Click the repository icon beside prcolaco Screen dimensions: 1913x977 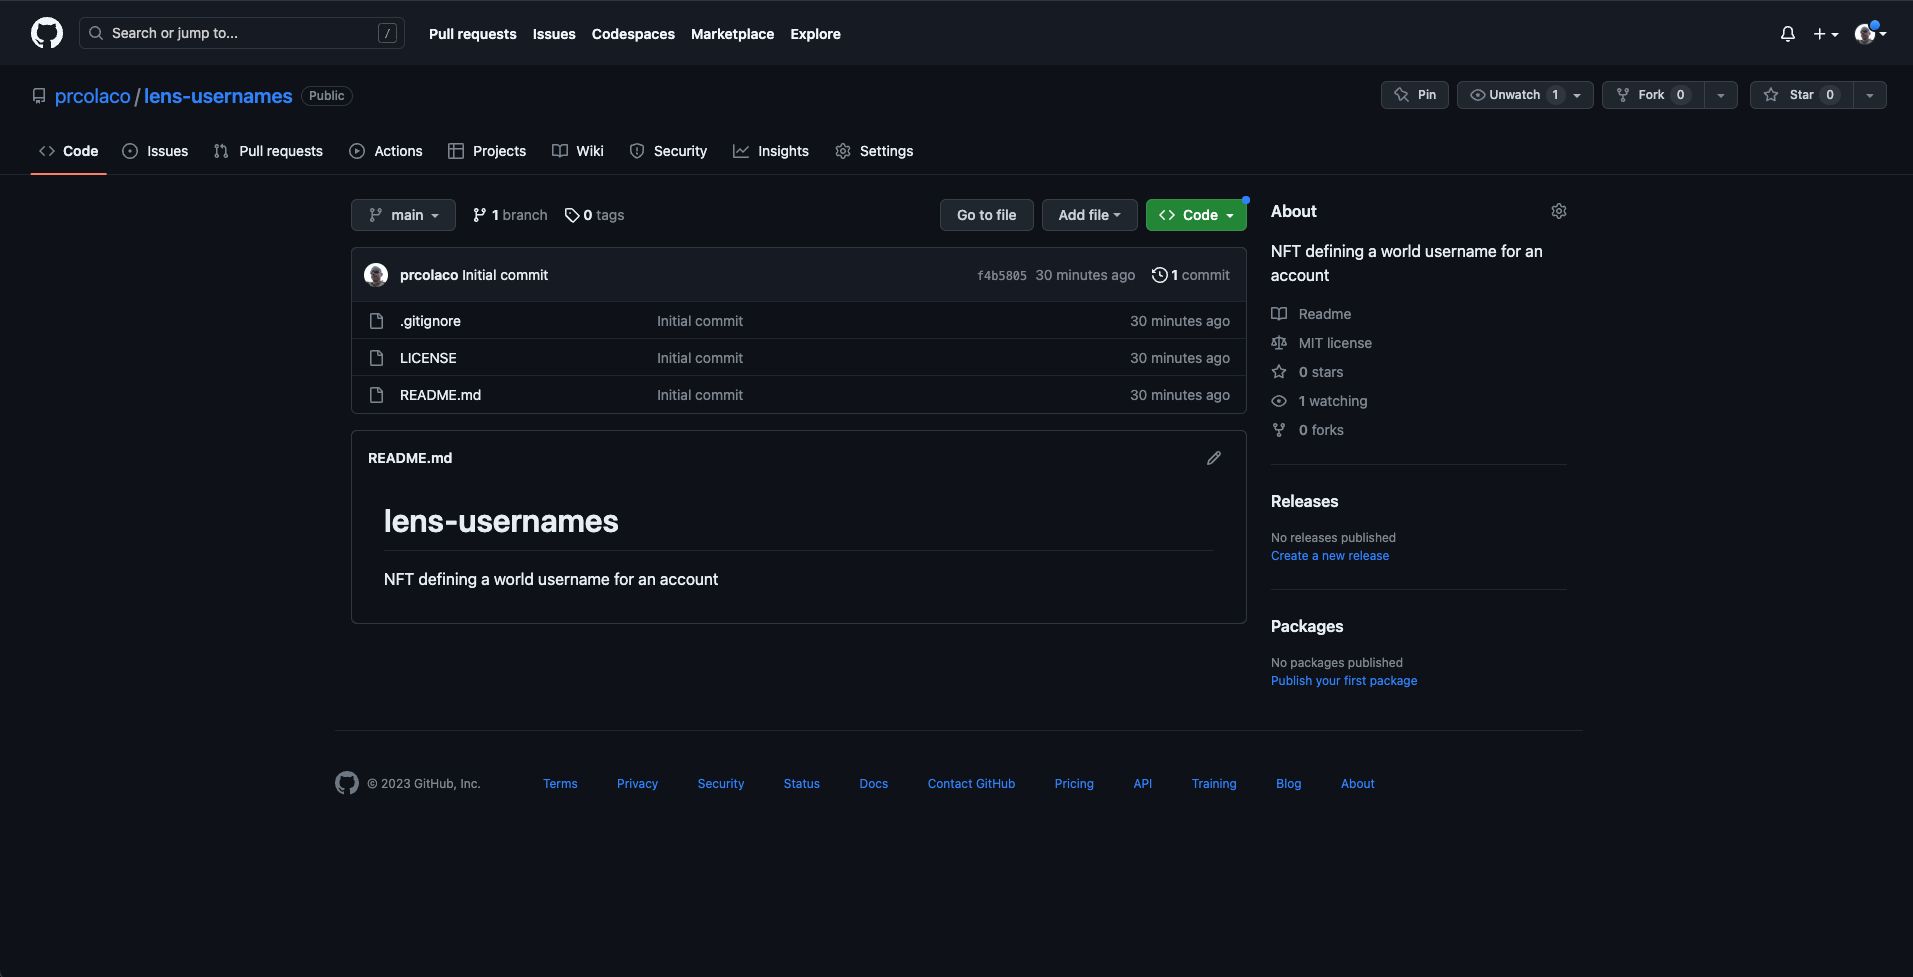pyautogui.click(x=39, y=96)
